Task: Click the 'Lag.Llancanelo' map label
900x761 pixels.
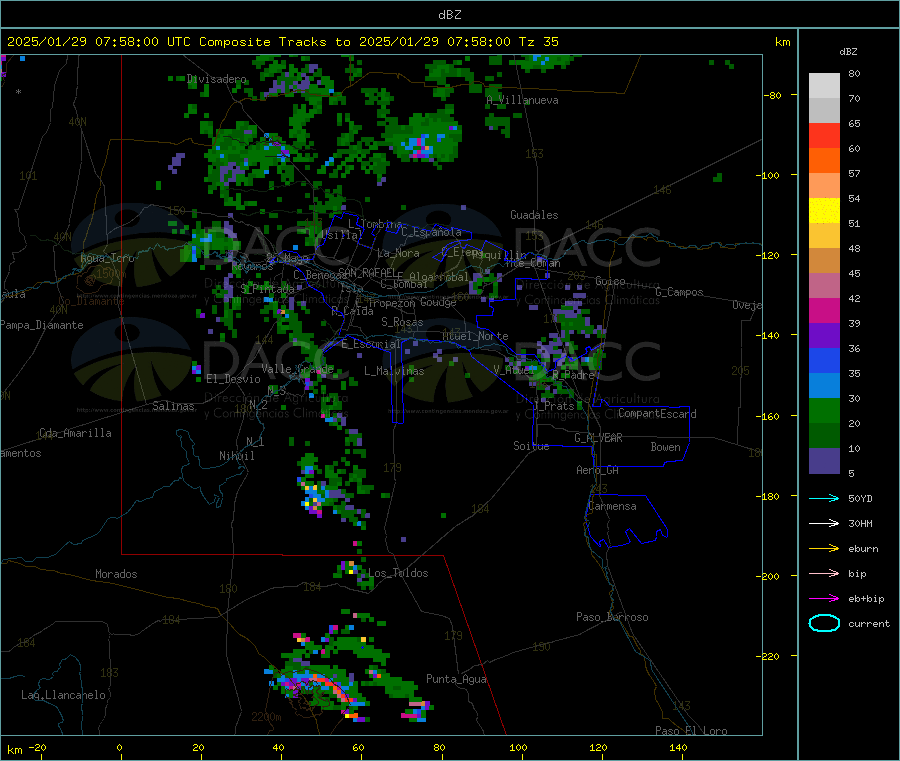Action: [x=63, y=696]
